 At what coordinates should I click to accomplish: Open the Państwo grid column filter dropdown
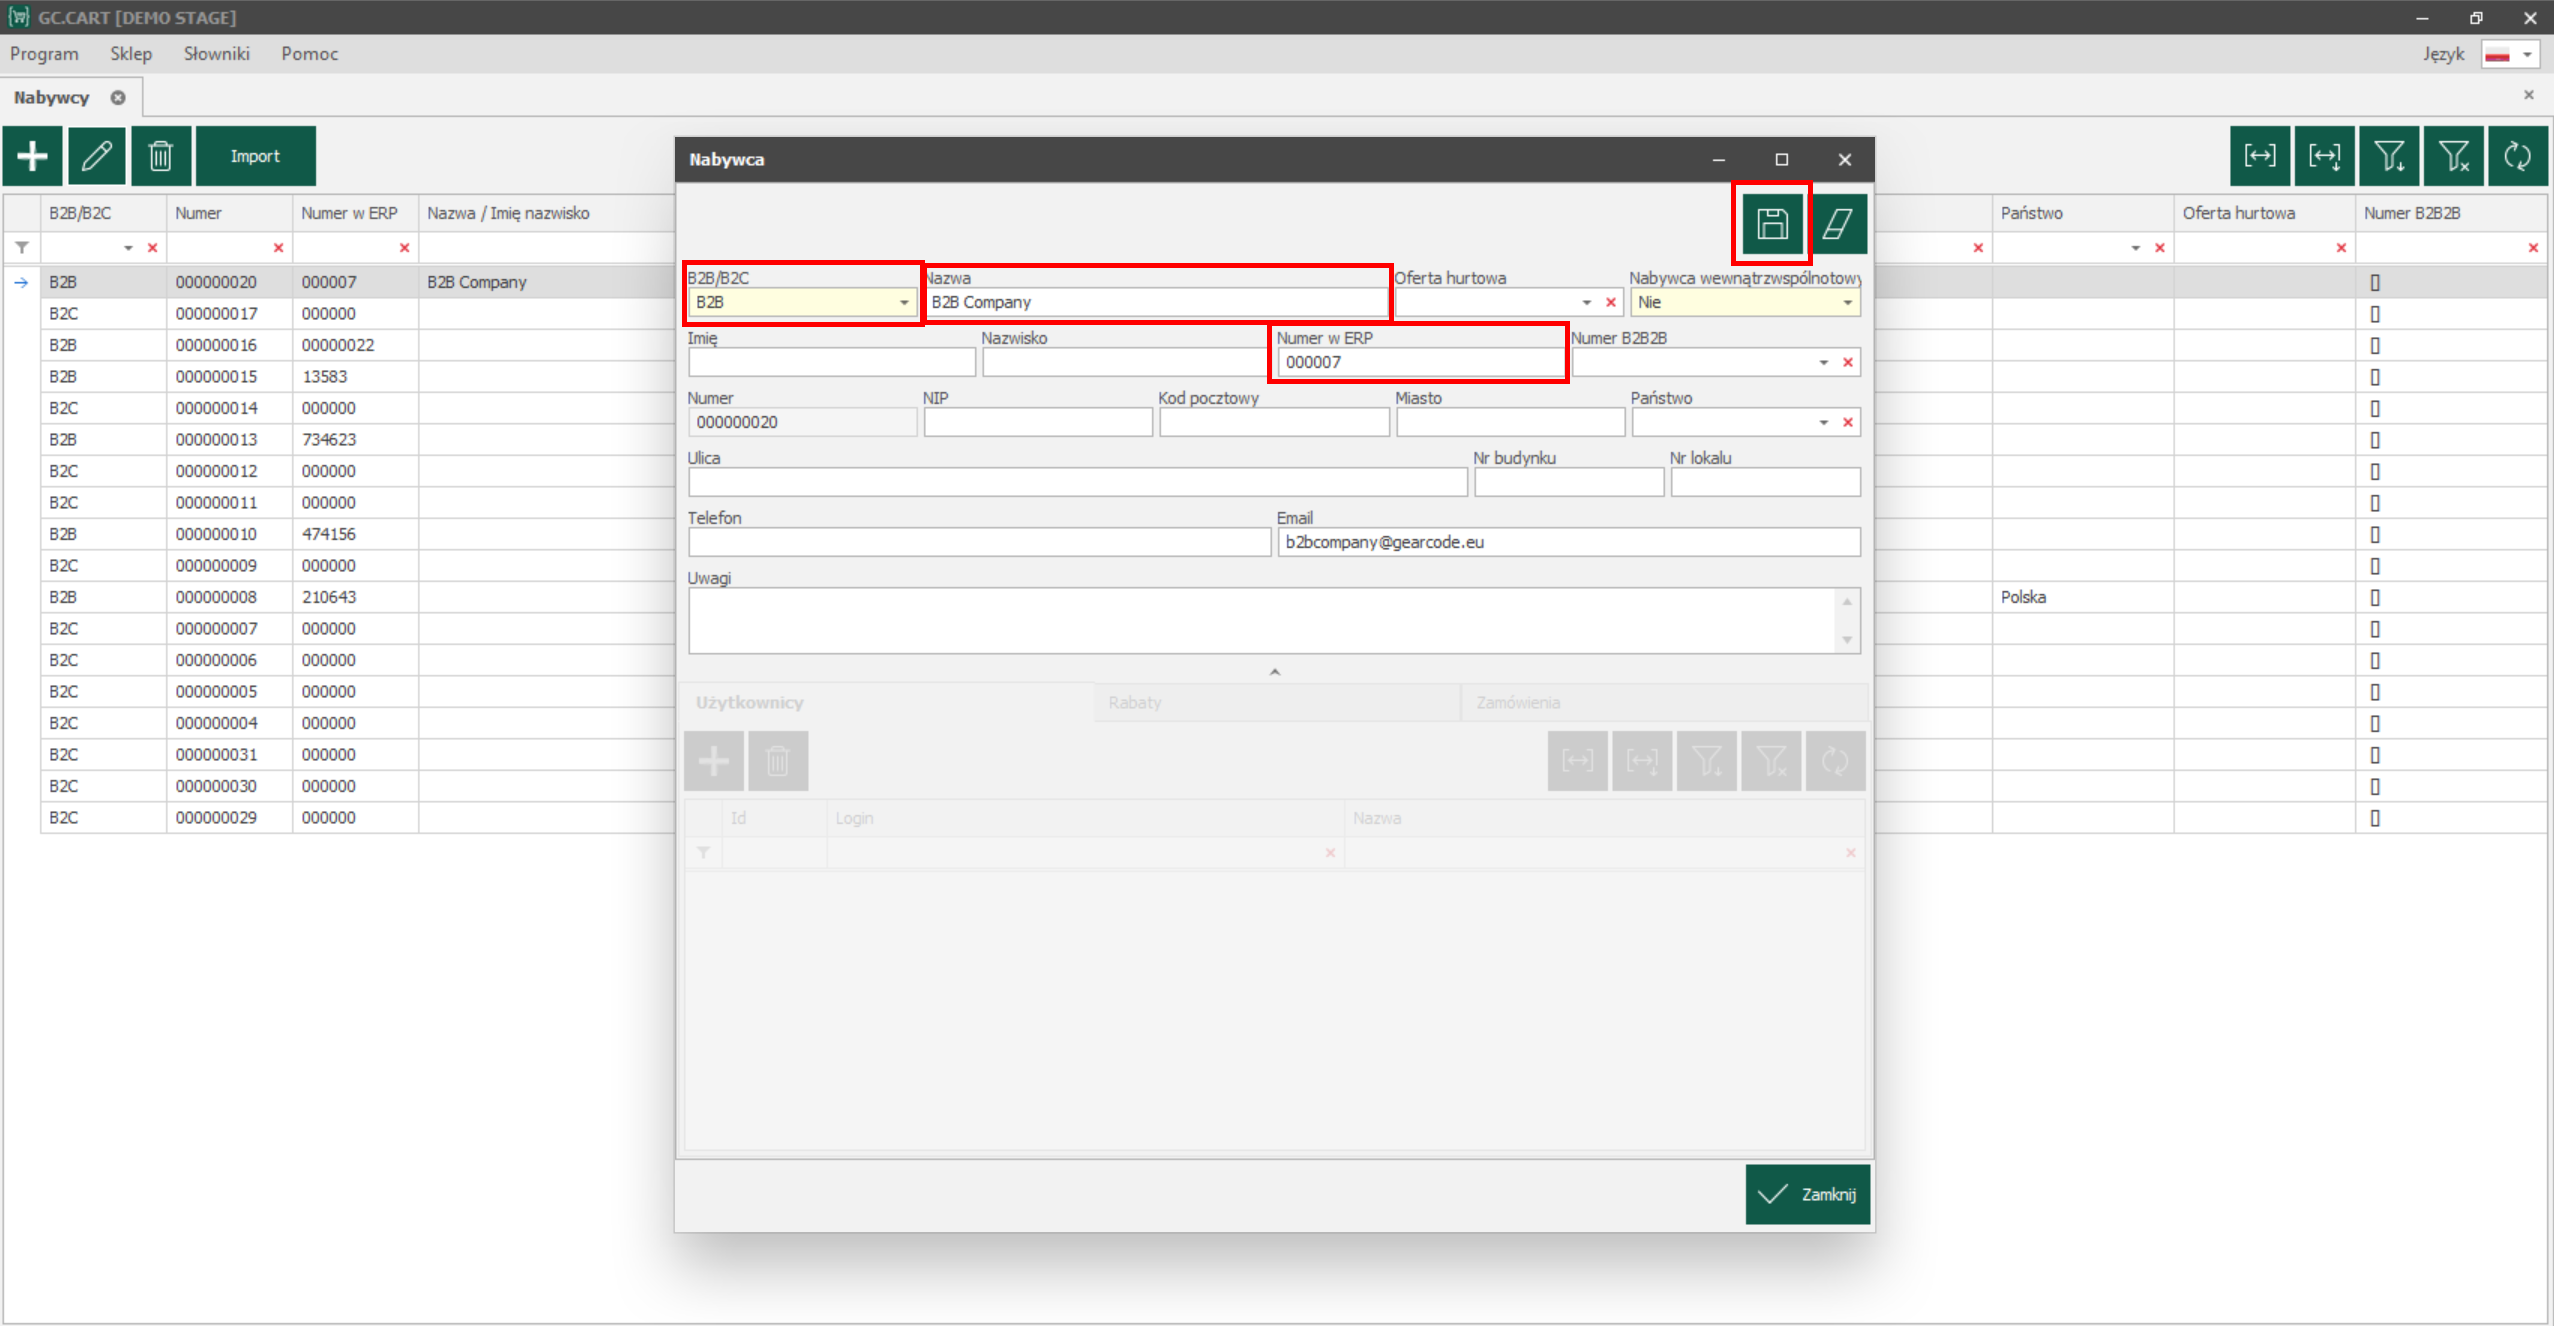2136,248
